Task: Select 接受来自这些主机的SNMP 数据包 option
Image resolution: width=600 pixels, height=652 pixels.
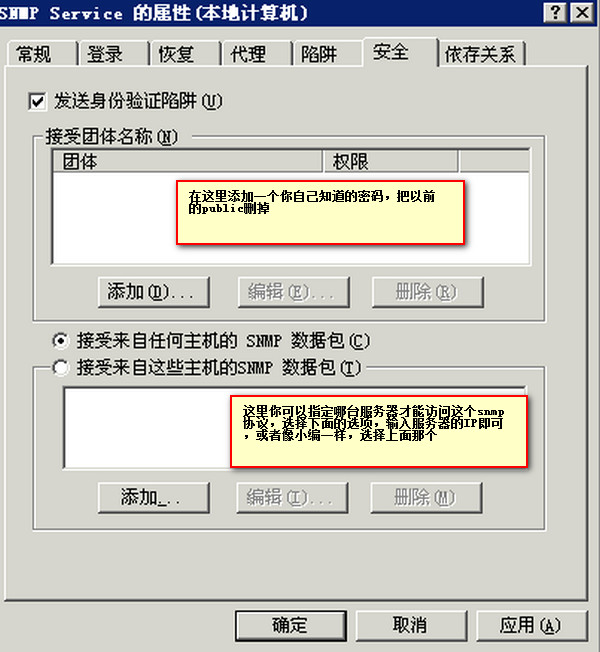Action: [x=61, y=367]
